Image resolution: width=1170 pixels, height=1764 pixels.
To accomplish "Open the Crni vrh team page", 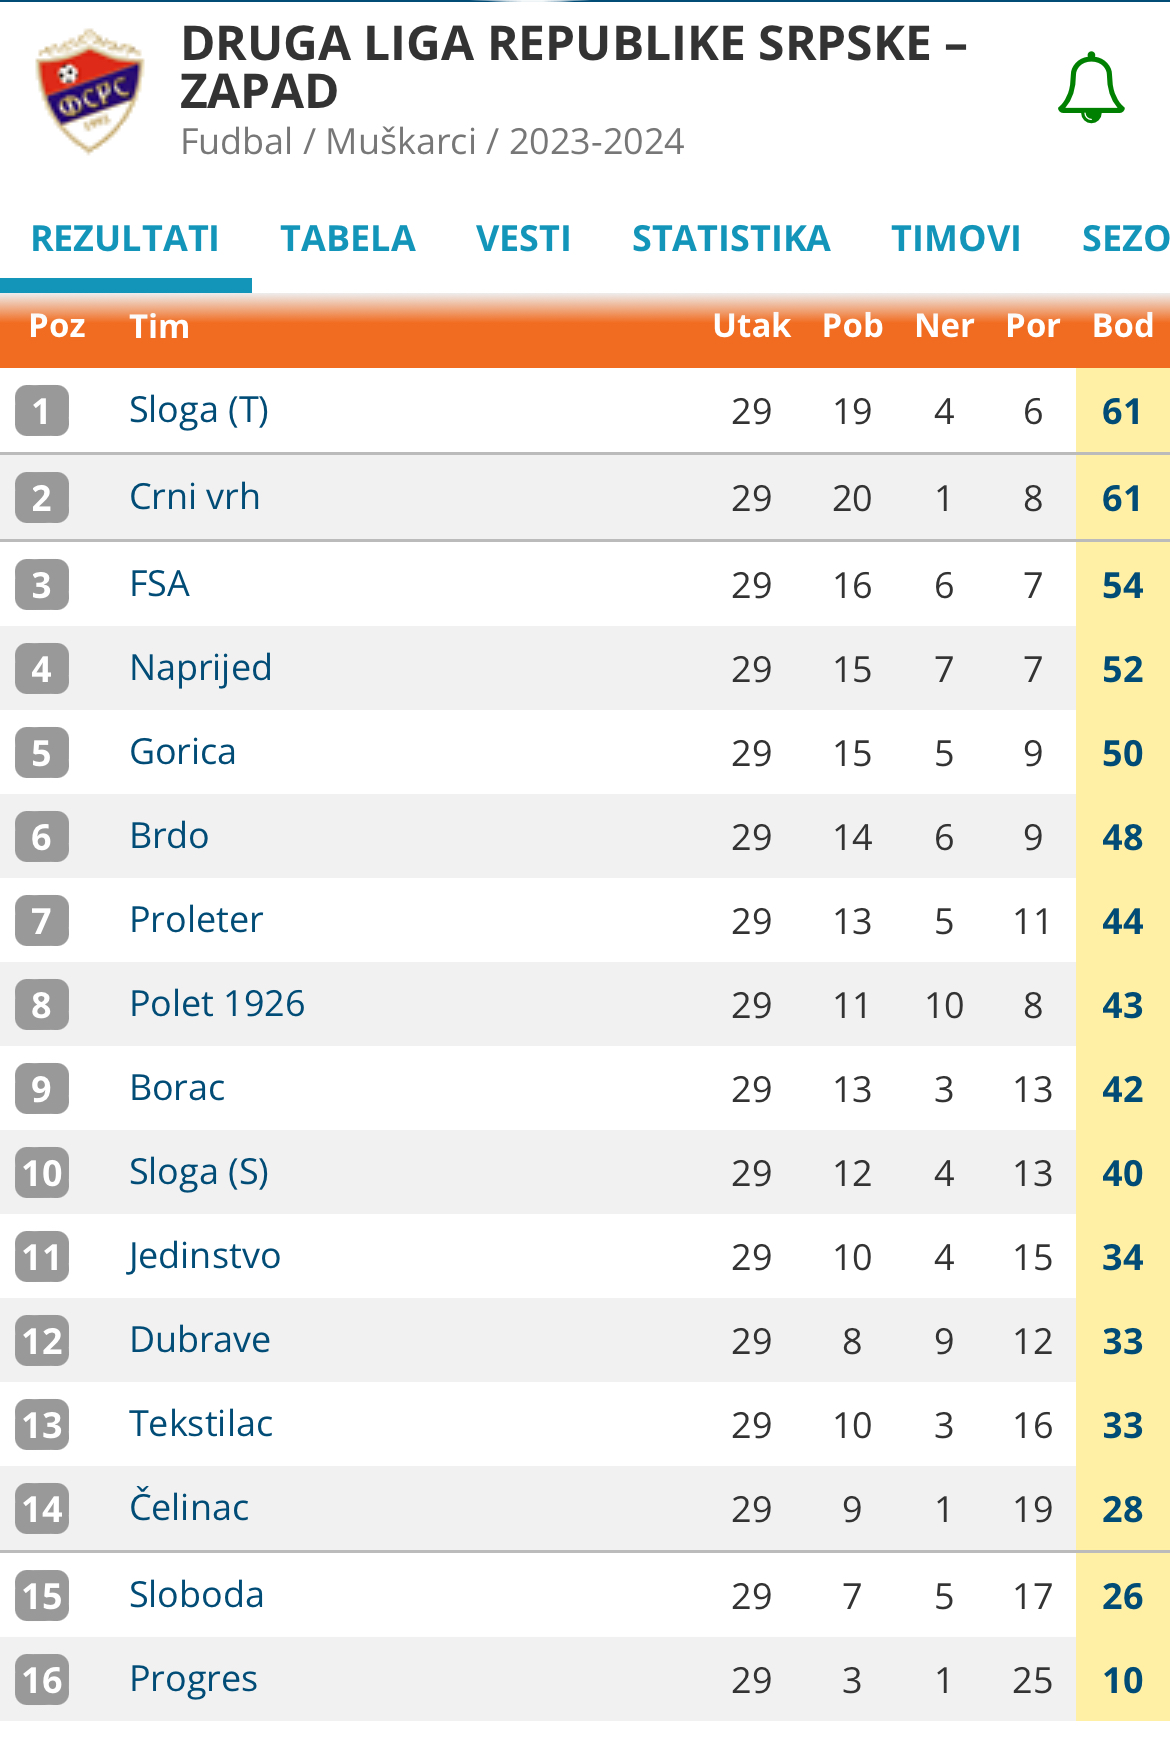I will tap(195, 497).
